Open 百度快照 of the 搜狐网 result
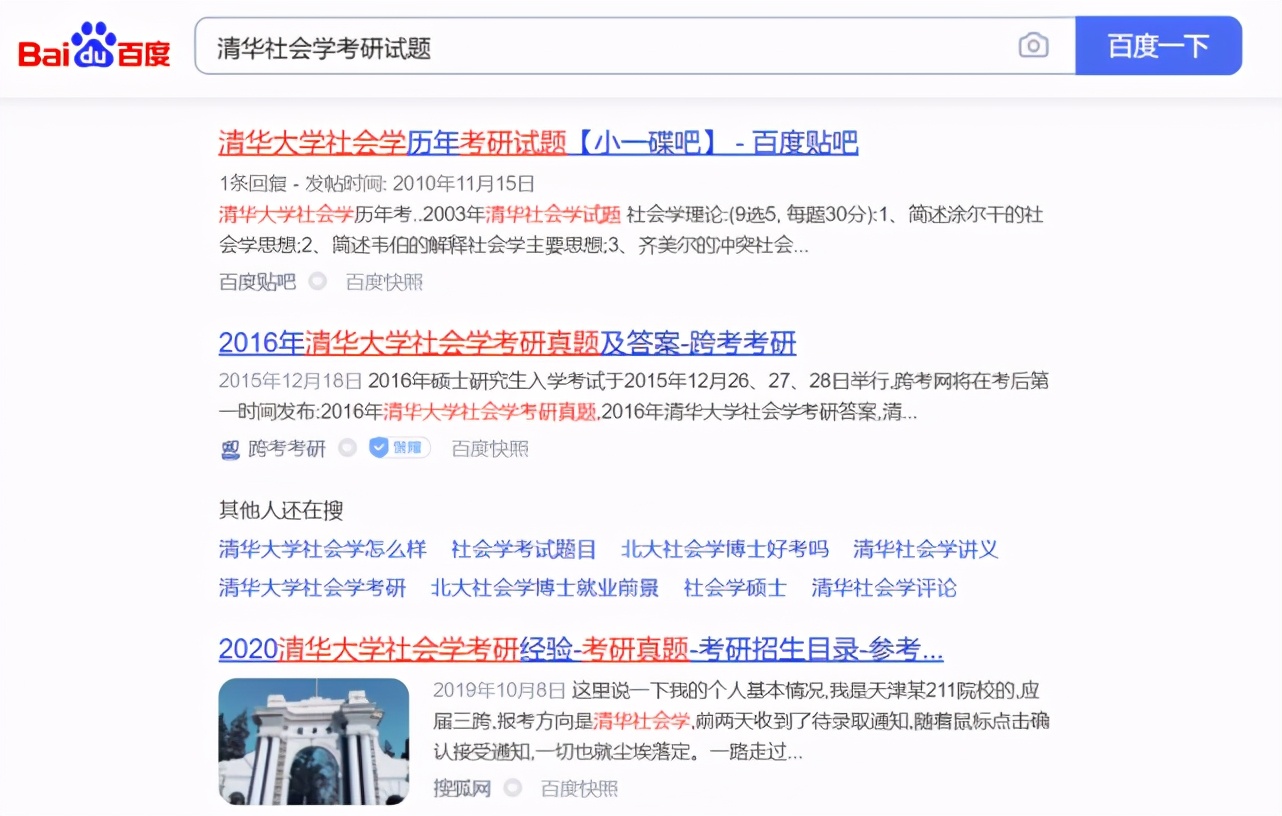The image size is (1282, 816). (x=579, y=789)
